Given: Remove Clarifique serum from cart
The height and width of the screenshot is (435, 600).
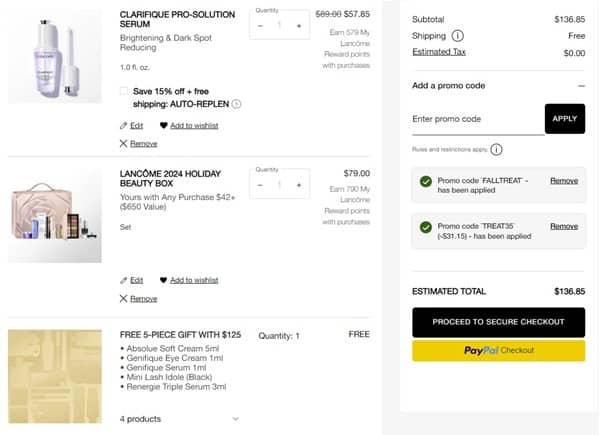Looking at the screenshot, I should coord(138,144).
